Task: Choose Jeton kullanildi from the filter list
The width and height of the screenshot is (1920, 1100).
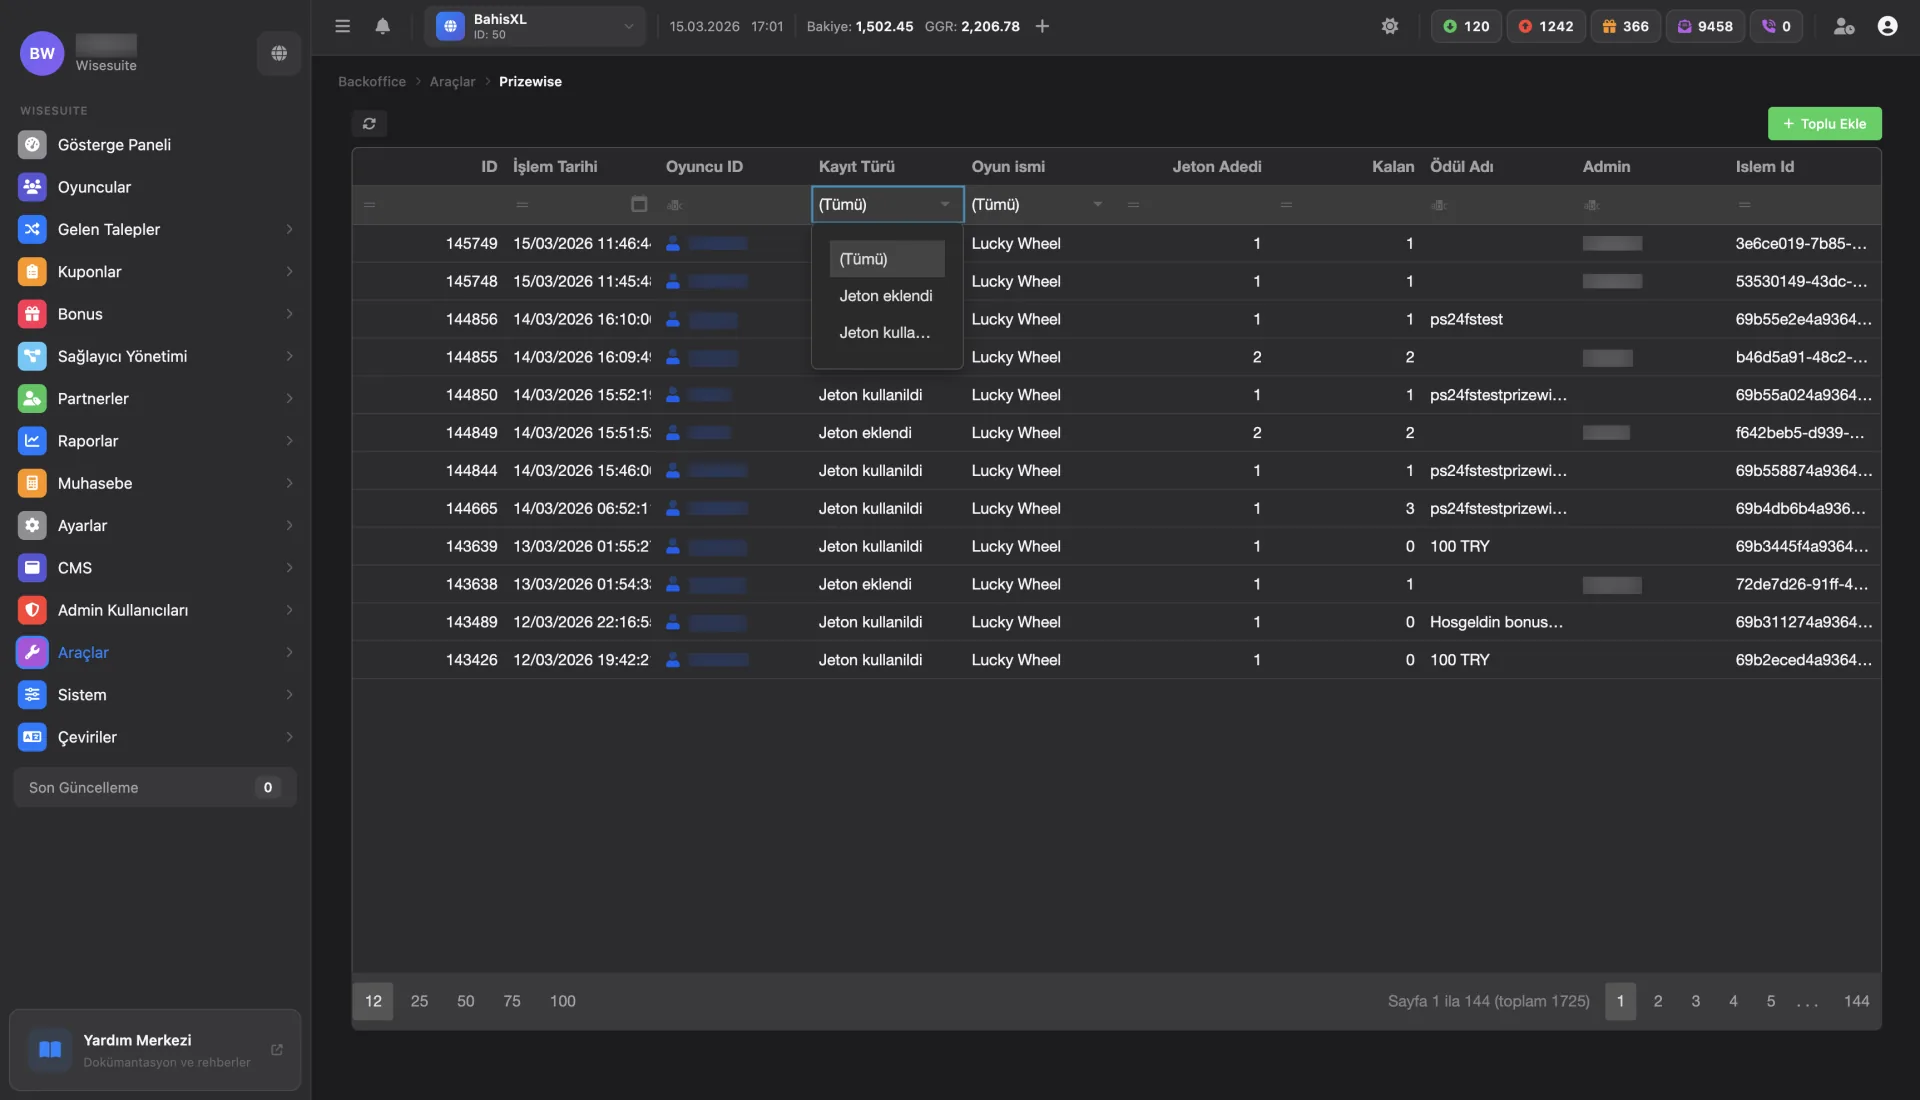Action: coord(884,332)
